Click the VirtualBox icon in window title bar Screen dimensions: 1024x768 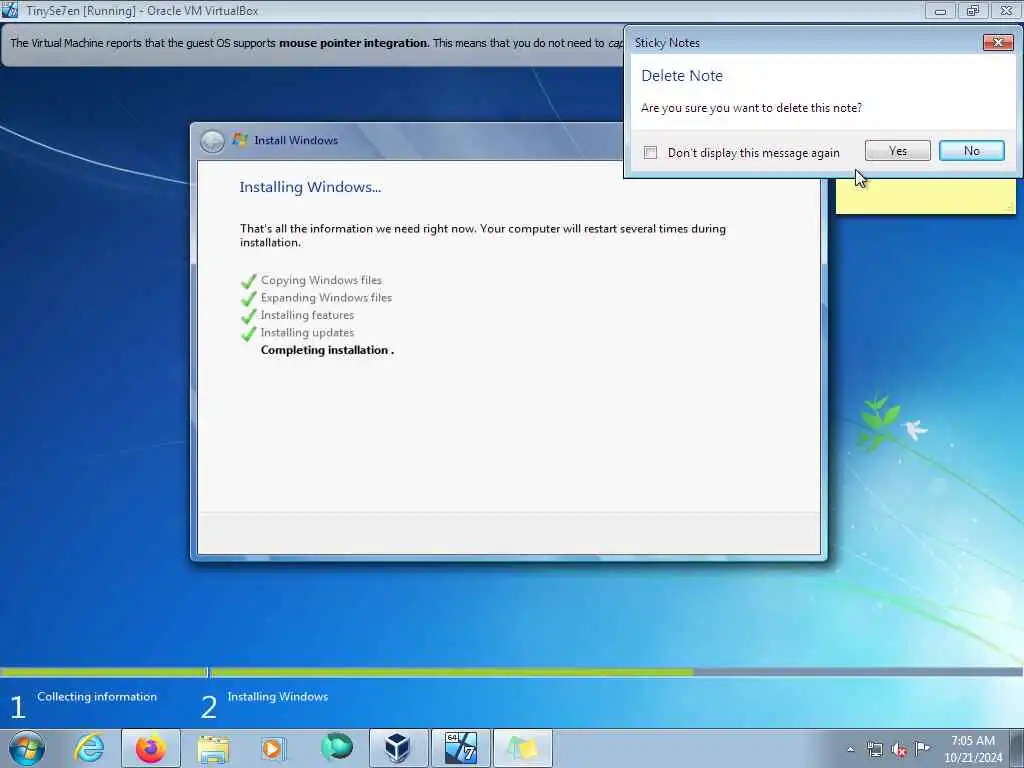pyautogui.click(x=10, y=10)
